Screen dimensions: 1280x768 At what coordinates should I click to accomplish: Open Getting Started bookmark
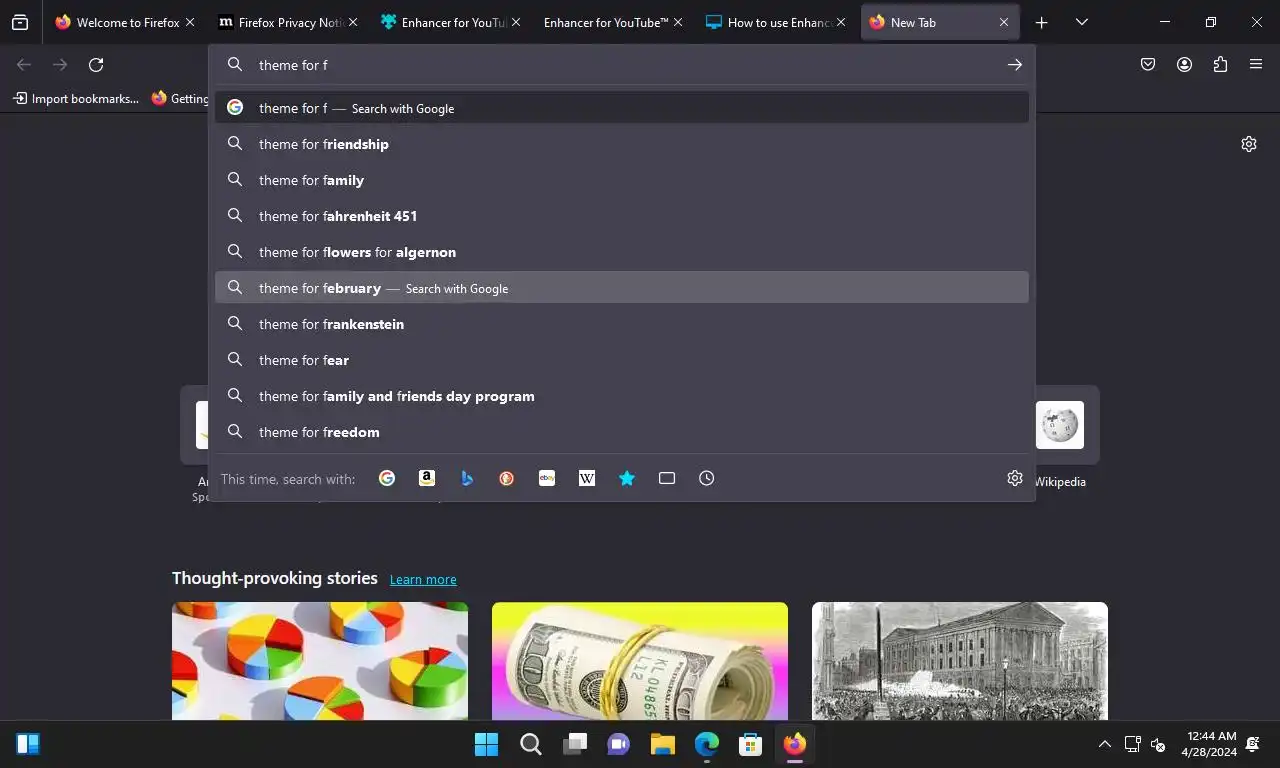pos(180,98)
